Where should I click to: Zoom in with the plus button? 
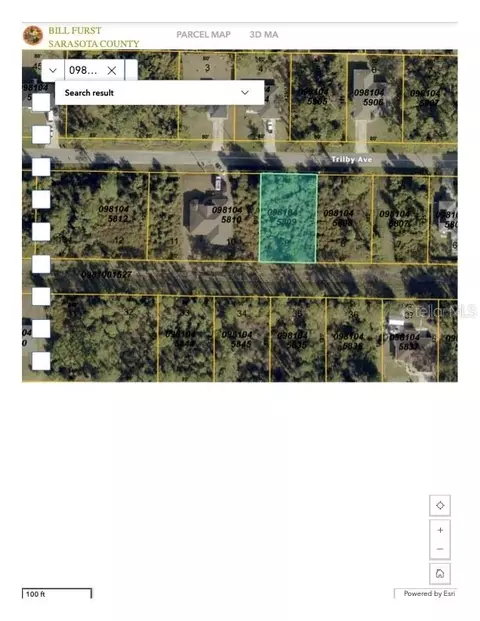[x=440, y=530]
